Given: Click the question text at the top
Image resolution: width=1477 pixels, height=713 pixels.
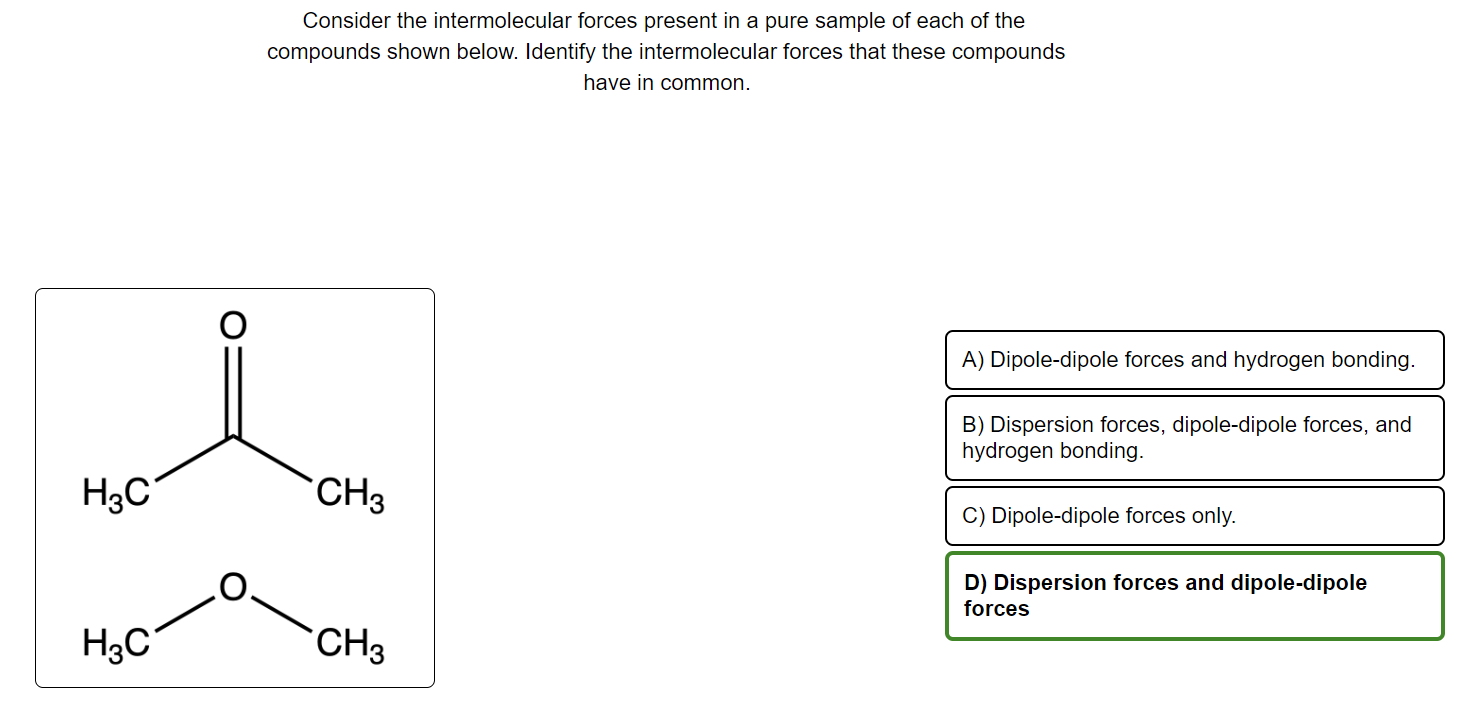Looking at the screenshot, I should point(665,51).
